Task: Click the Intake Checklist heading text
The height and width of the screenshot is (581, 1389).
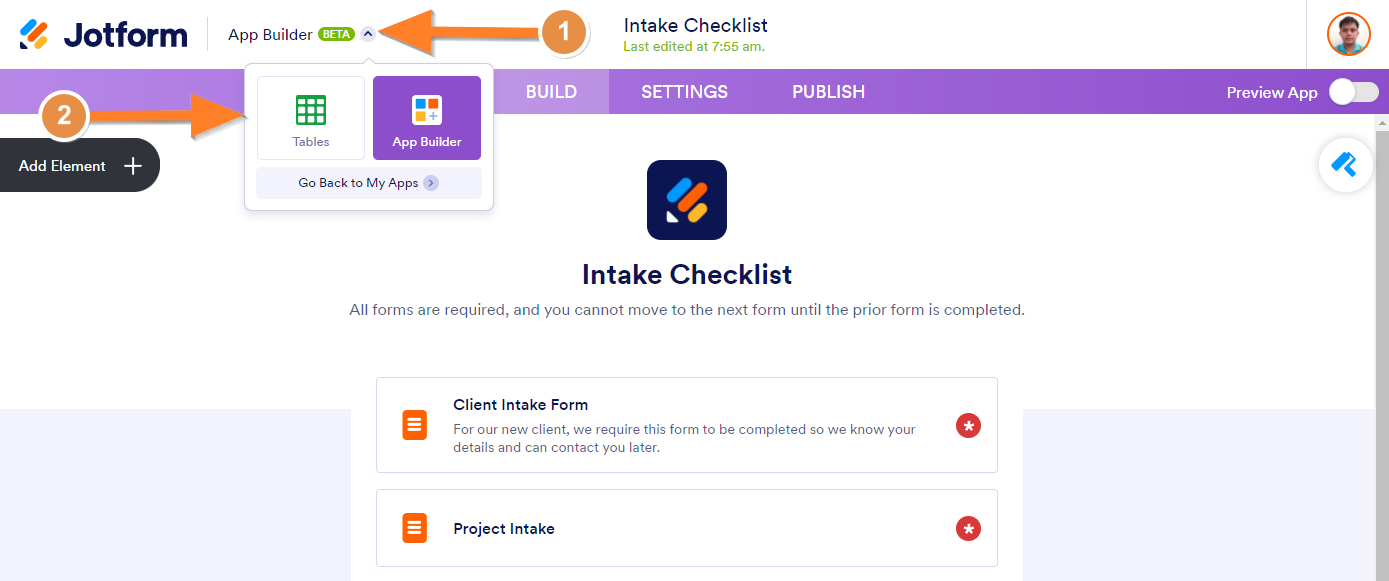Action: (687, 274)
